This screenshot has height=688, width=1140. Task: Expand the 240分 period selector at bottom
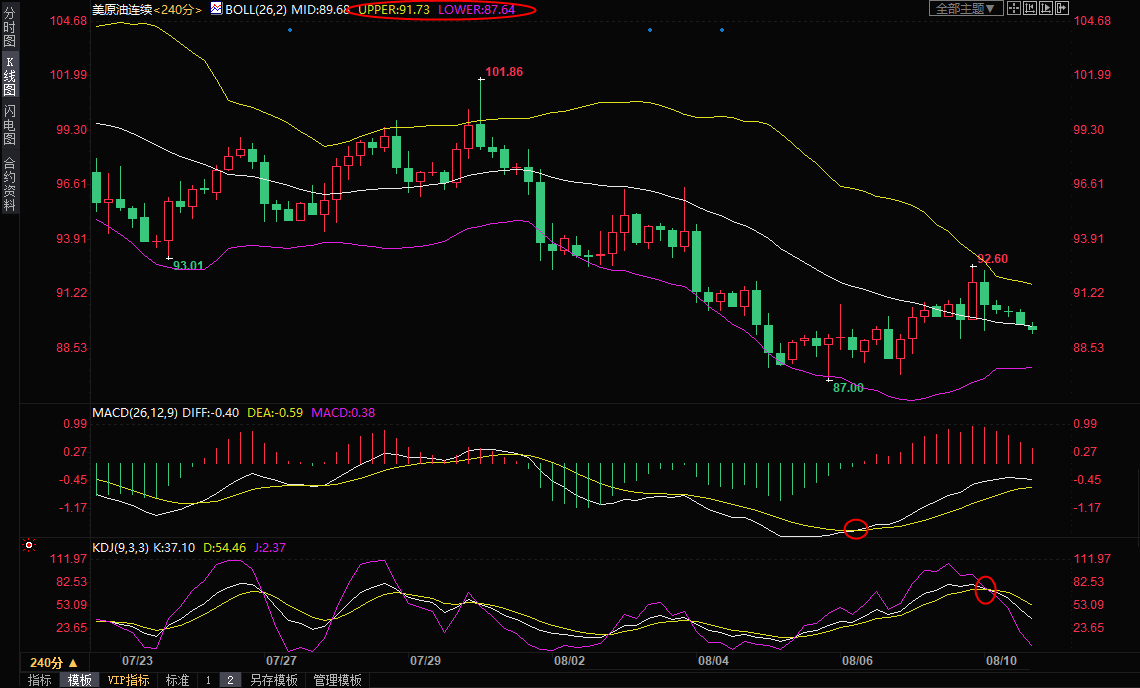[53, 662]
